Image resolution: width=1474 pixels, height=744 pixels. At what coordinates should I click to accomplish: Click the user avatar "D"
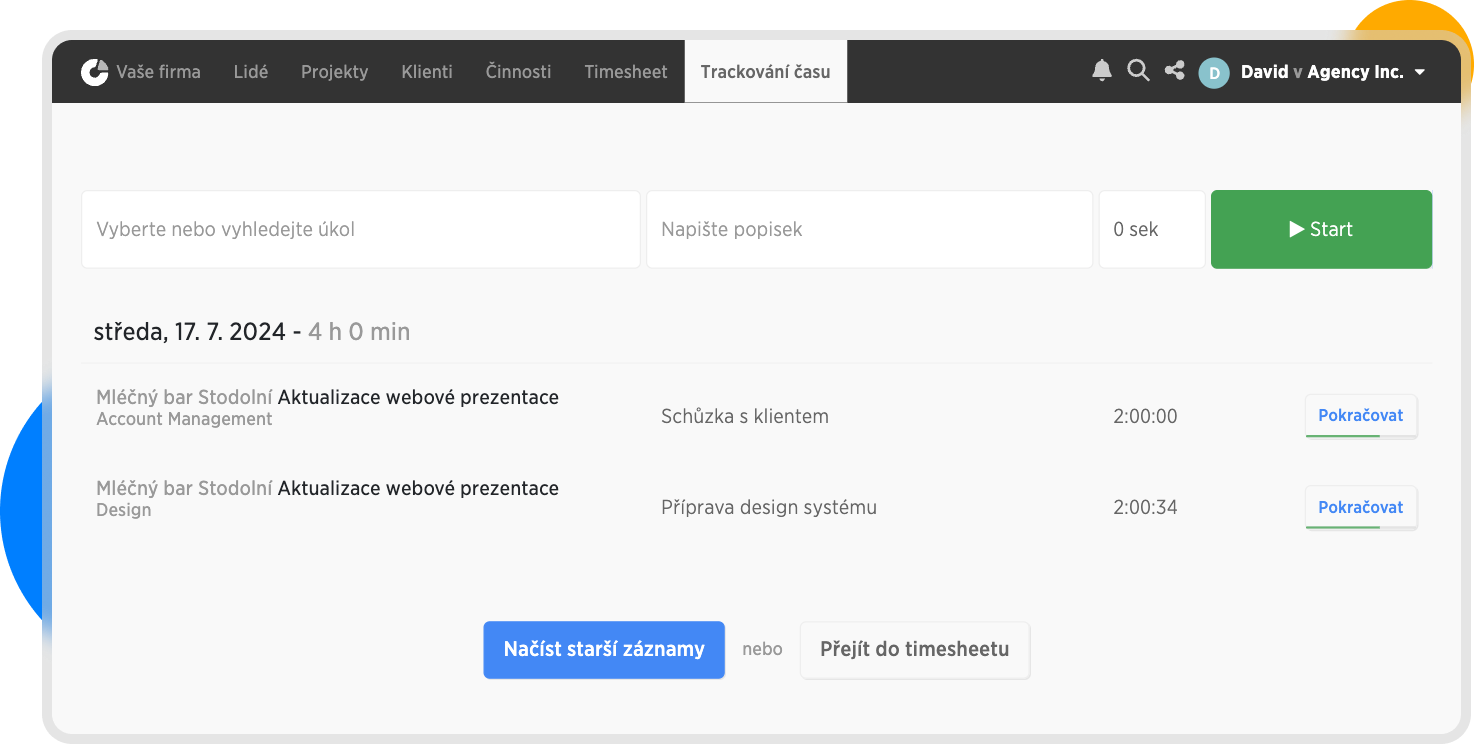pos(1214,72)
